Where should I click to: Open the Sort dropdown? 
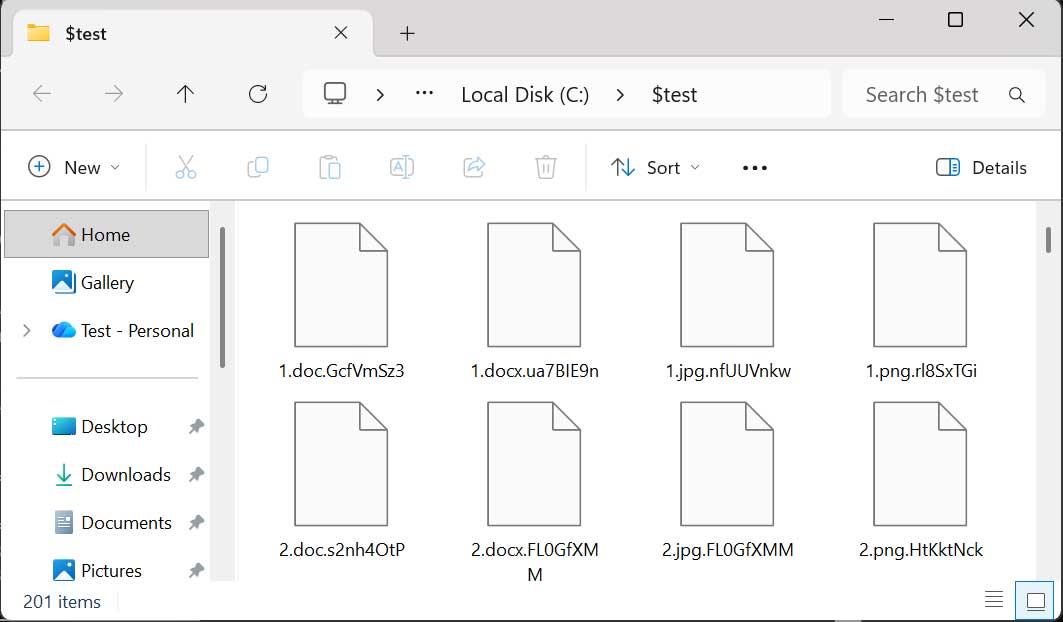pos(655,167)
